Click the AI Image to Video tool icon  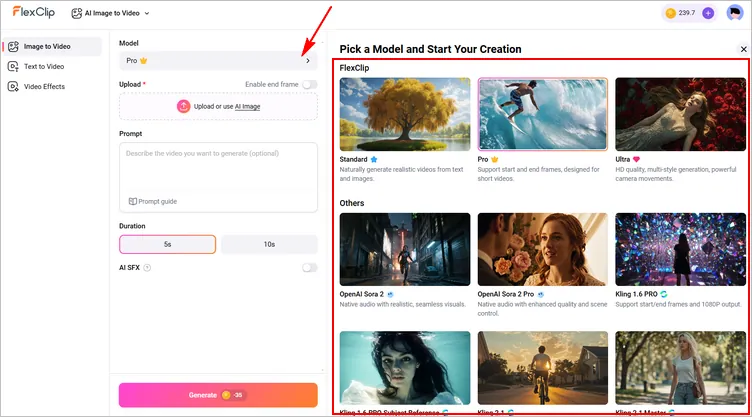[x=77, y=13]
